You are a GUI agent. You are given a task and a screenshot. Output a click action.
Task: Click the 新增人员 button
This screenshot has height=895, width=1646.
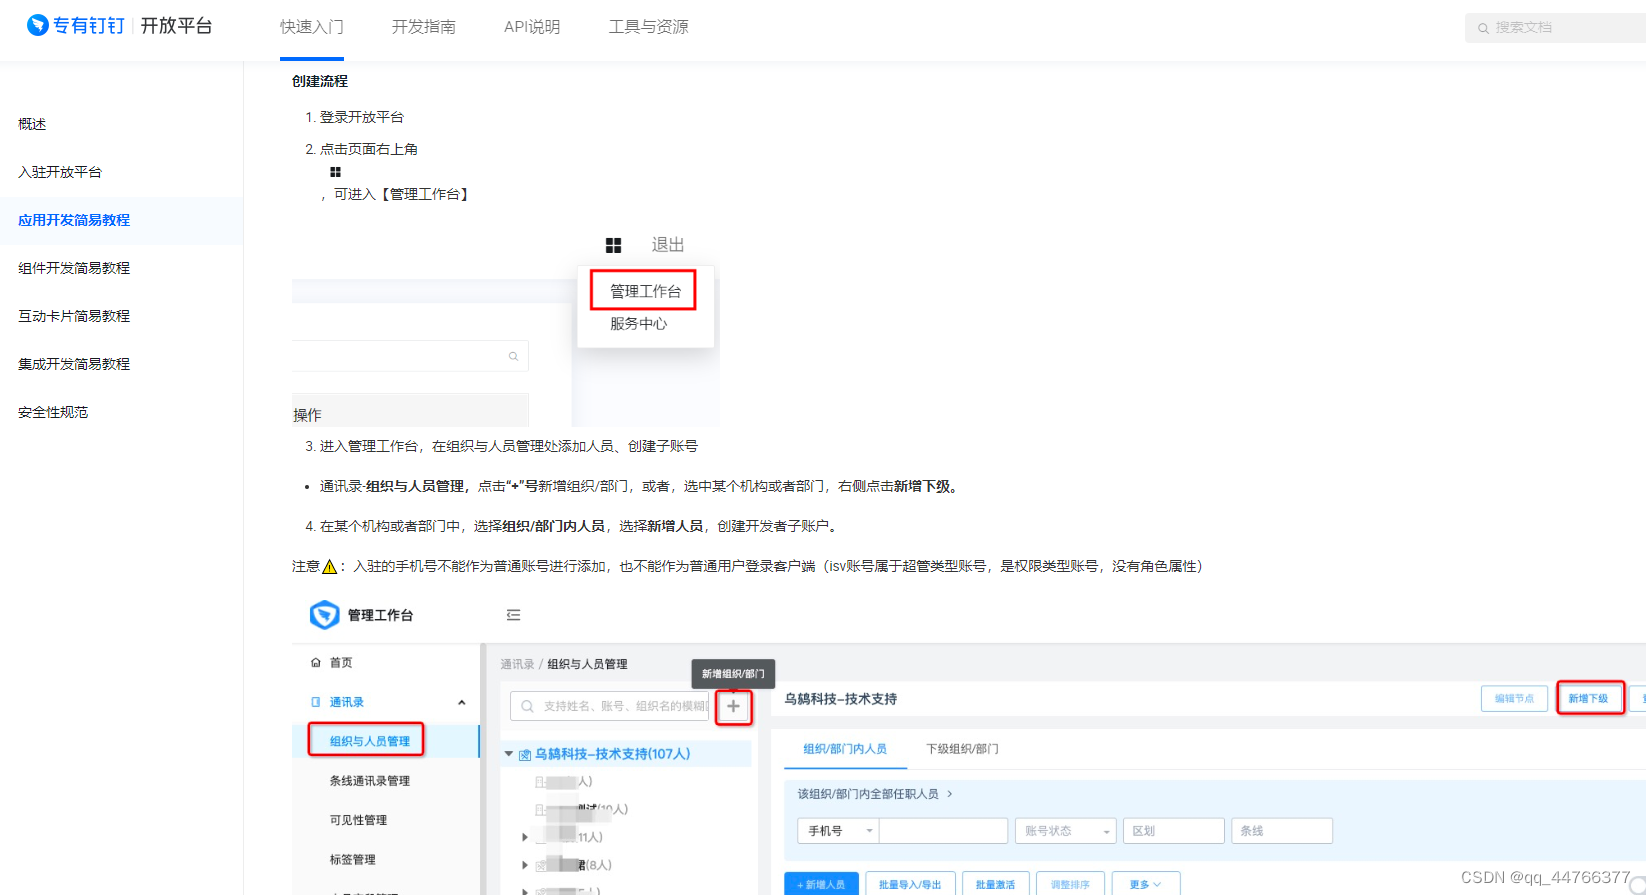click(821, 884)
